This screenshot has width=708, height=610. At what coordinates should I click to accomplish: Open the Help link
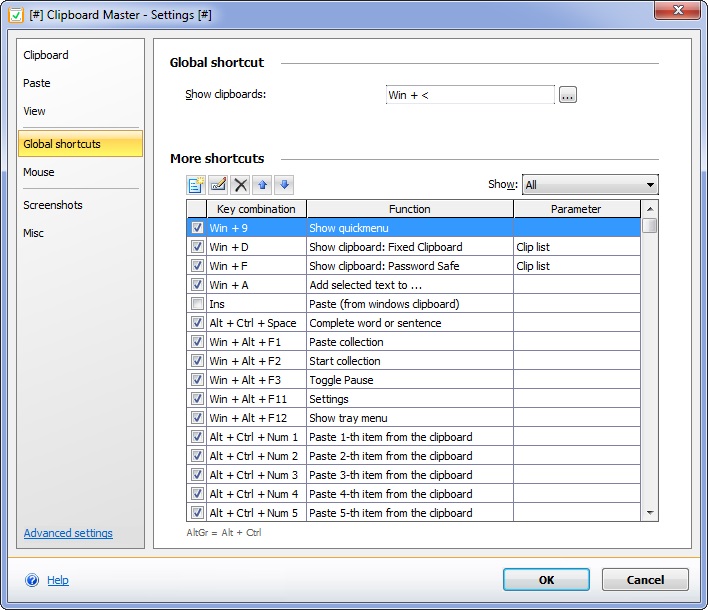point(58,580)
